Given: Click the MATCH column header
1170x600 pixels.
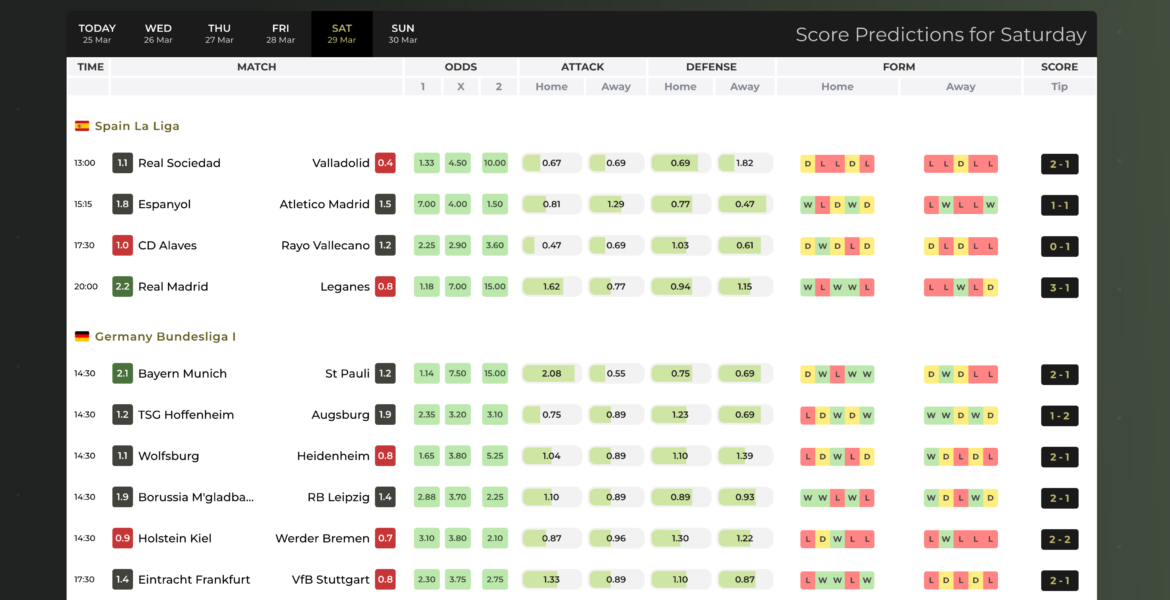Looking at the screenshot, I should tap(256, 67).
